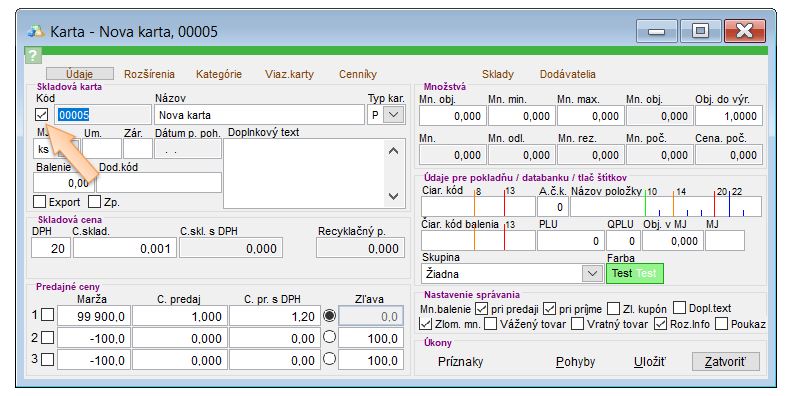Click the green Farba Test color swatch
Screen dimensions: 797x396
click(635, 273)
